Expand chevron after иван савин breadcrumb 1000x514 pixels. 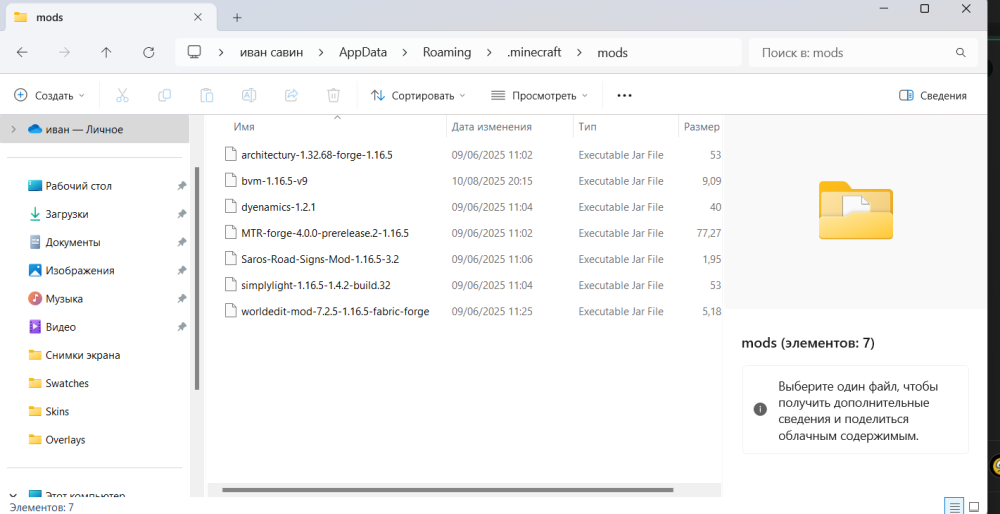point(321,53)
